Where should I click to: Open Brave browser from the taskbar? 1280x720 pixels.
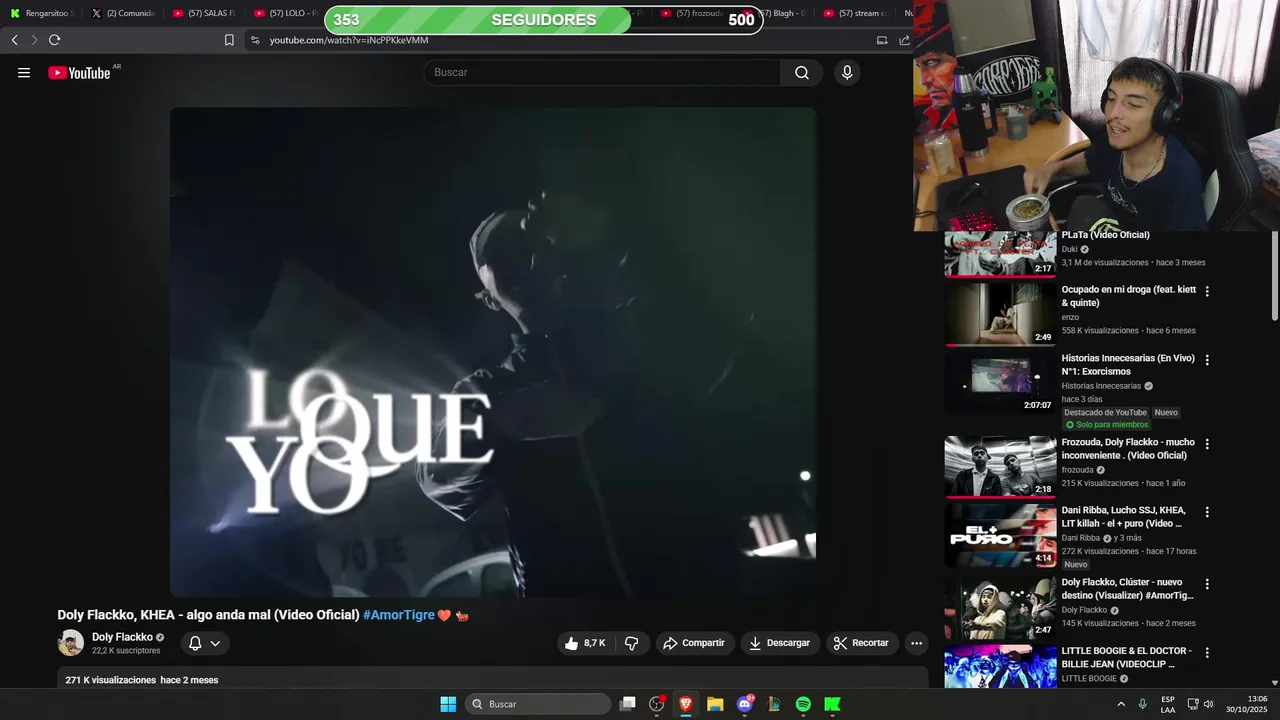click(686, 704)
